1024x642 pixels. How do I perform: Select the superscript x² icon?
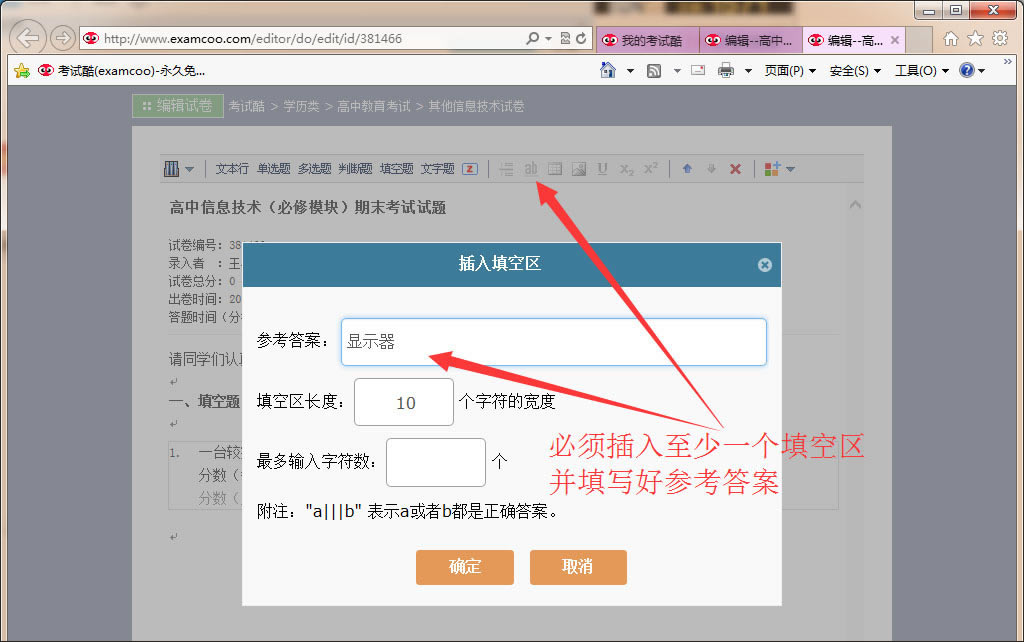tap(649, 168)
